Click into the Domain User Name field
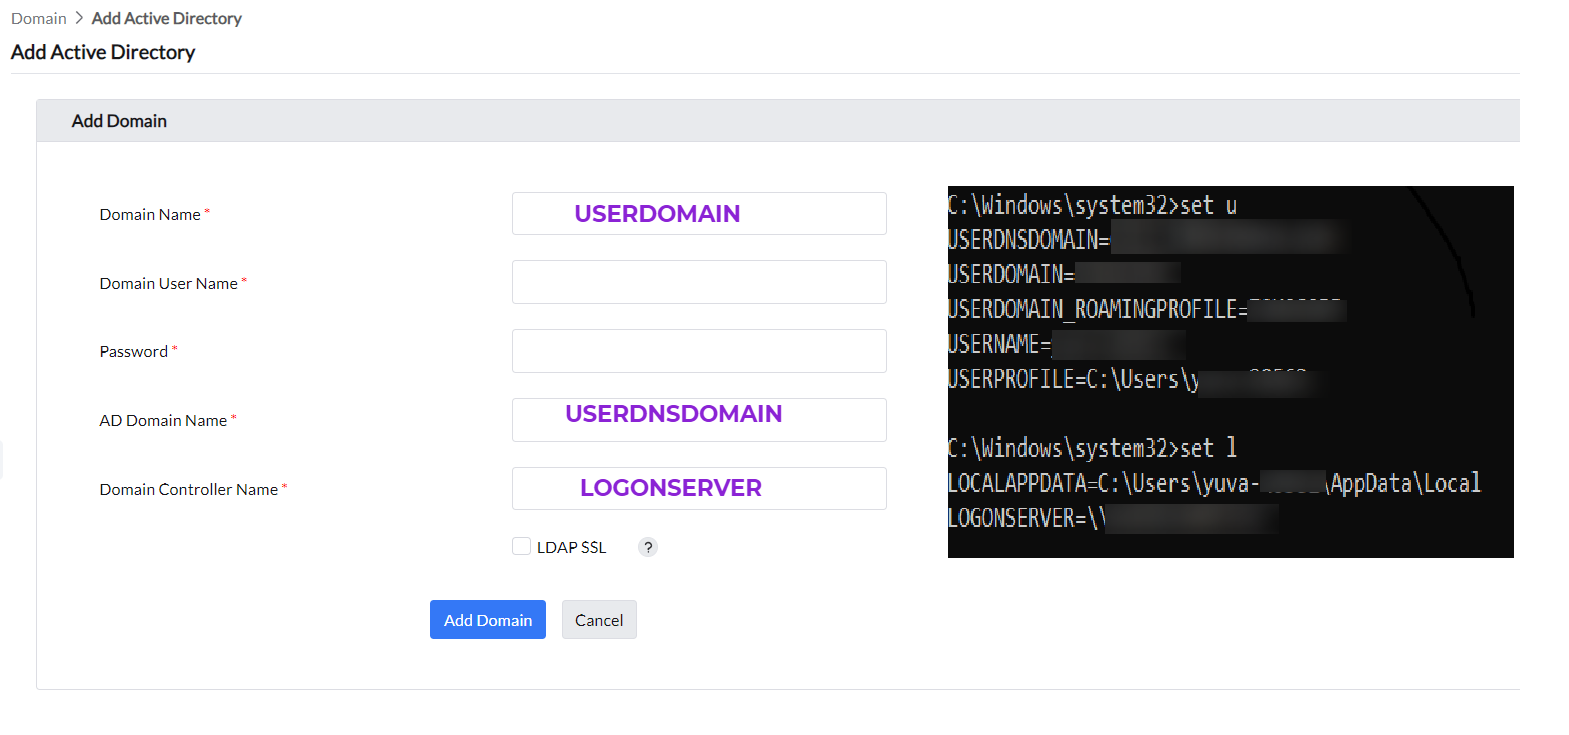Screen dimensions: 1569x735 pyautogui.click(x=698, y=282)
